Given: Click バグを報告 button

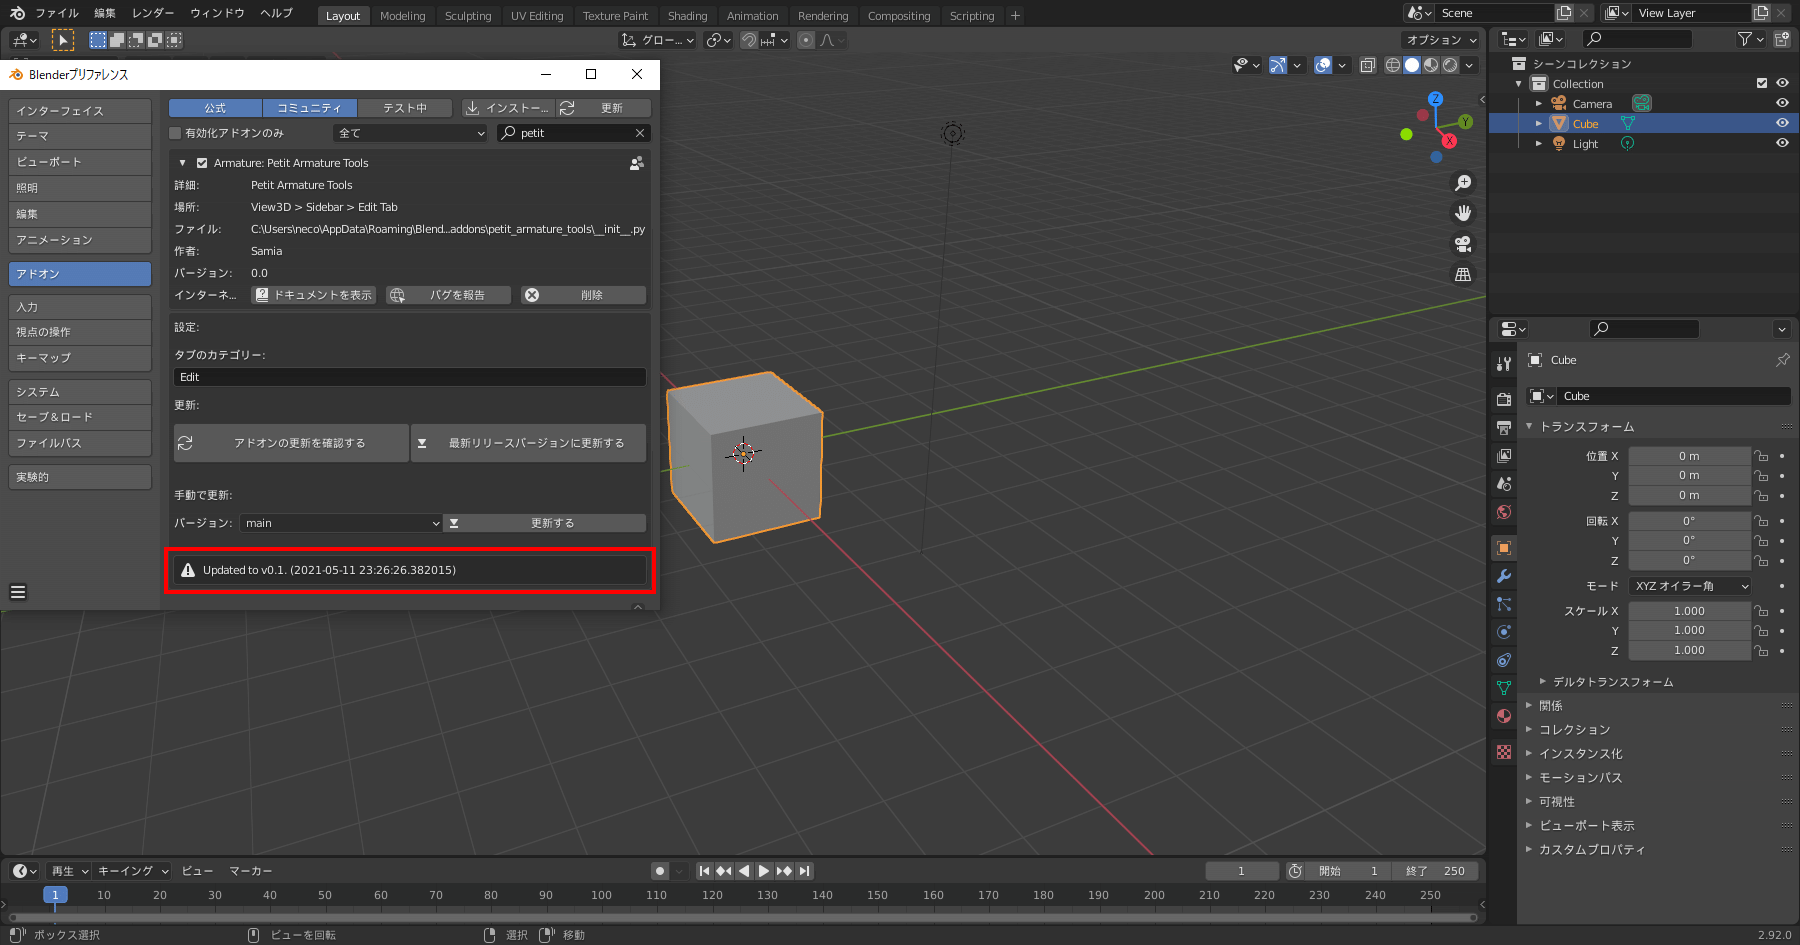Looking at the screenshot, I should (x=449, y=295).
